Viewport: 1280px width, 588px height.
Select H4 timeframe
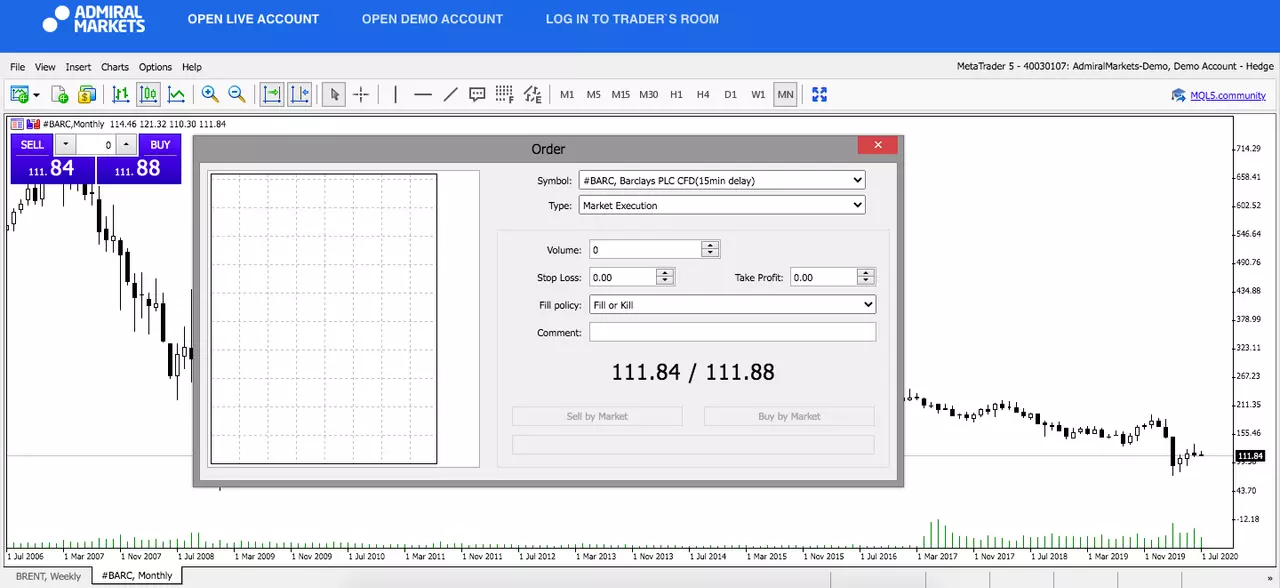(x=703, y=95)
